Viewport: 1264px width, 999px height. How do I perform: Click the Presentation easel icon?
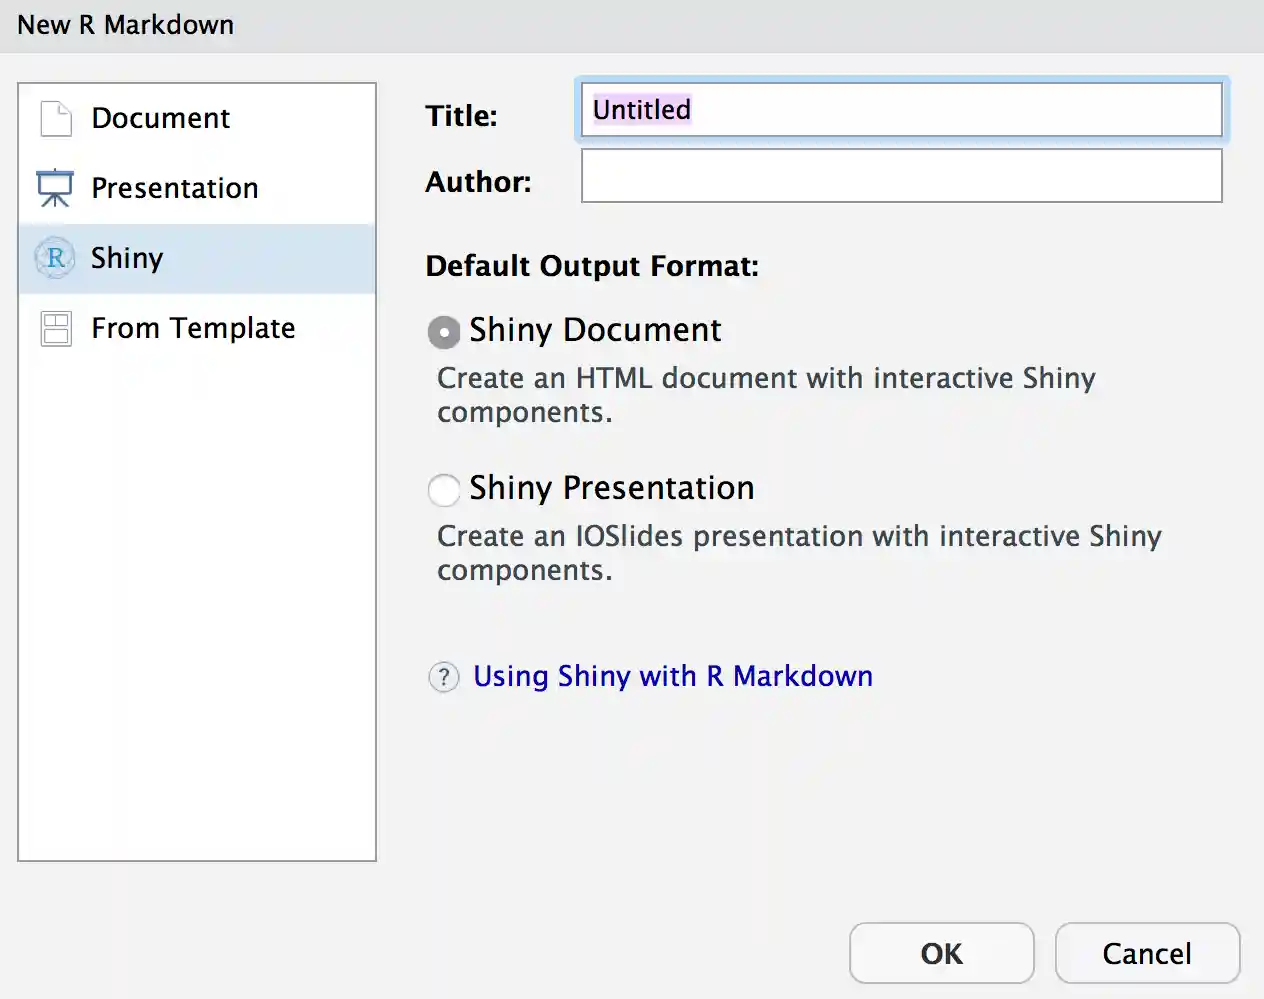click(55, 188)
